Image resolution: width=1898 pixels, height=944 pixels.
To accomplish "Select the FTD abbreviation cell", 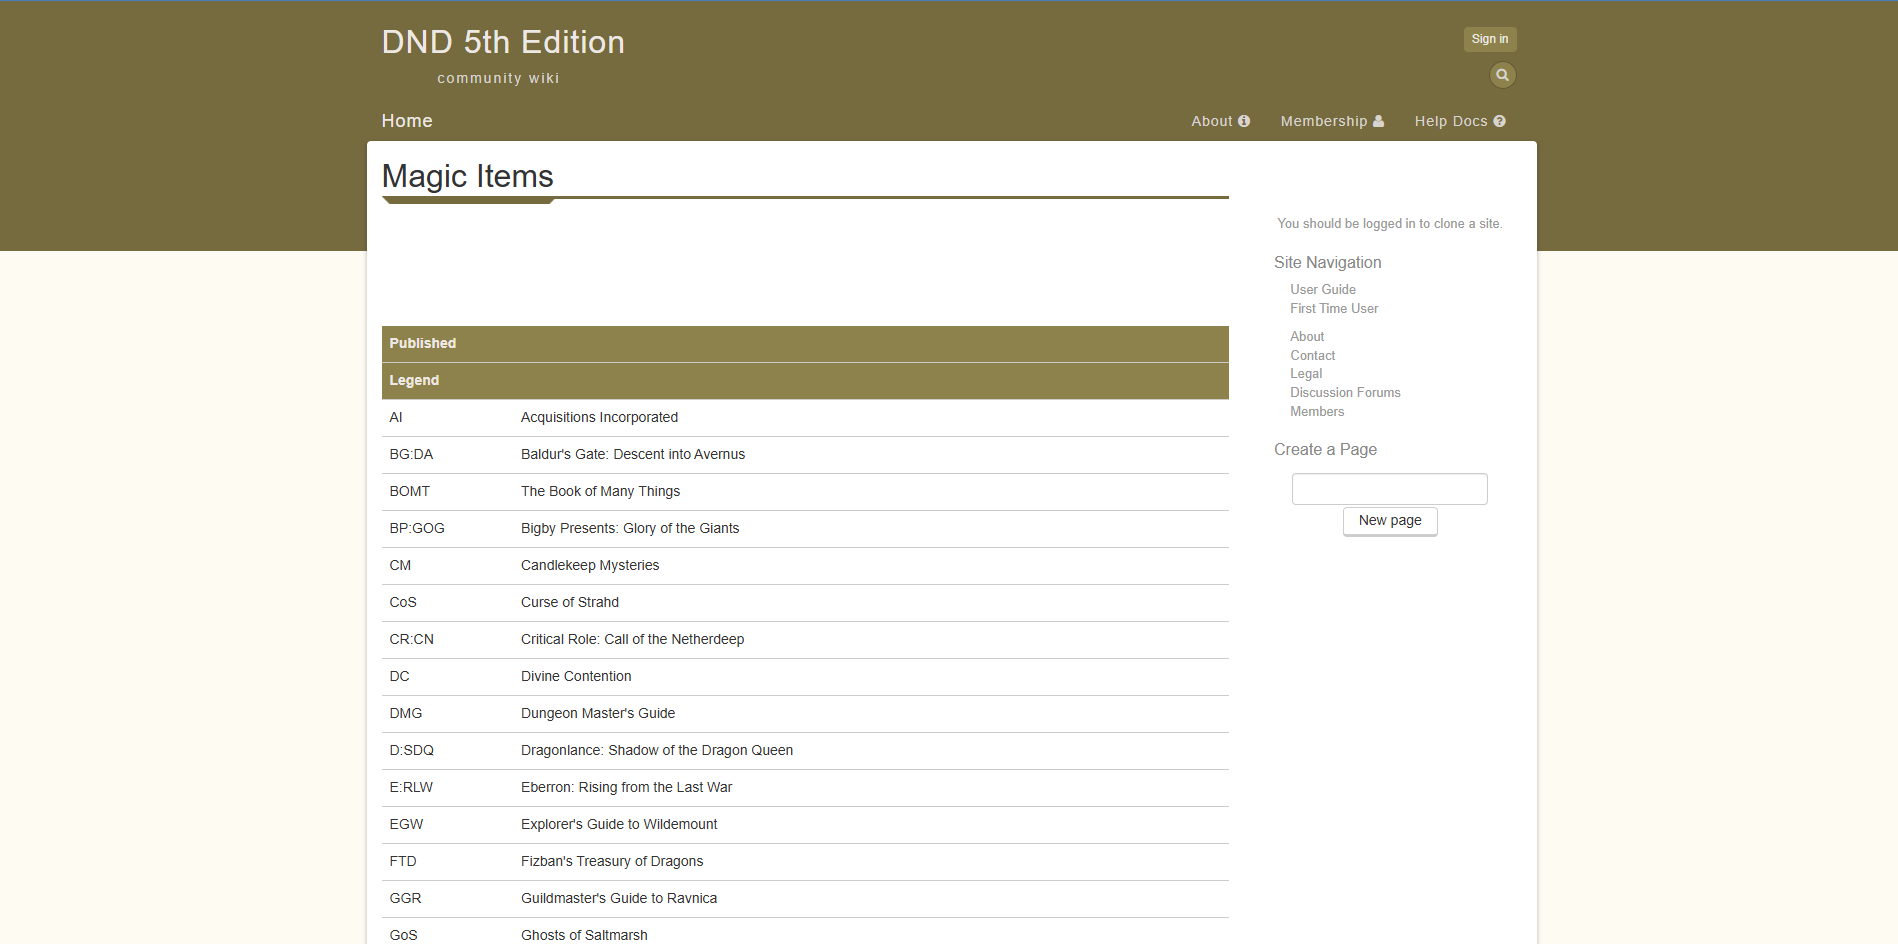I will pyautogui.click(x=447, y=862).
